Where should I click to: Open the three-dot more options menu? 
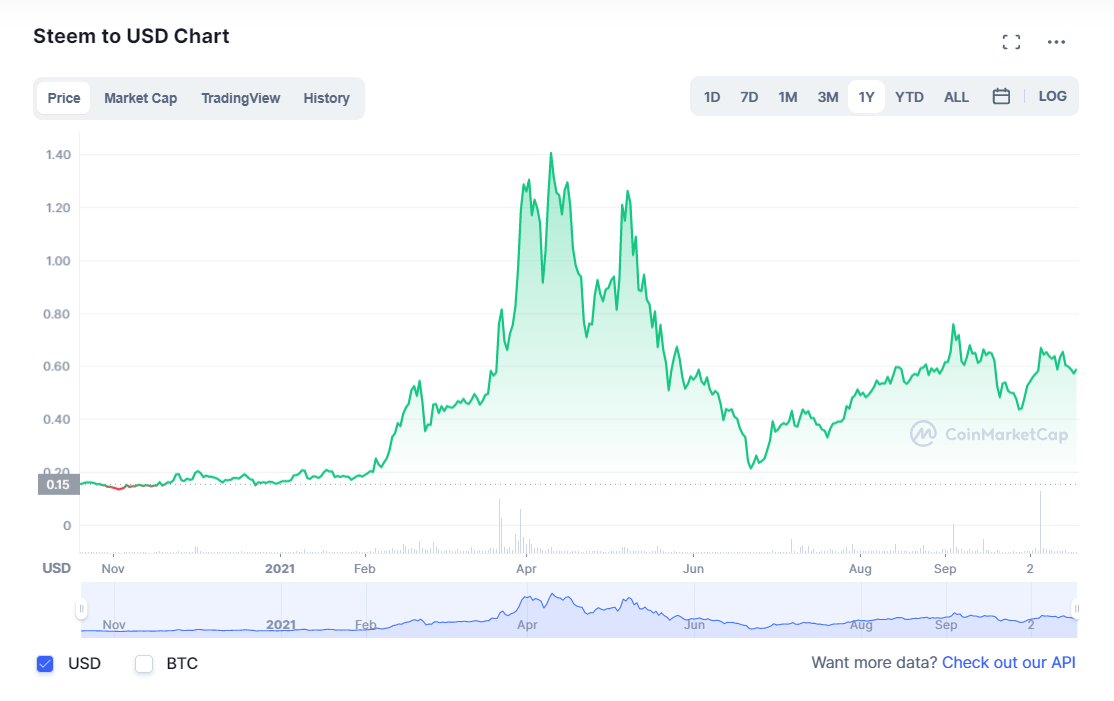coord(1056,42)
